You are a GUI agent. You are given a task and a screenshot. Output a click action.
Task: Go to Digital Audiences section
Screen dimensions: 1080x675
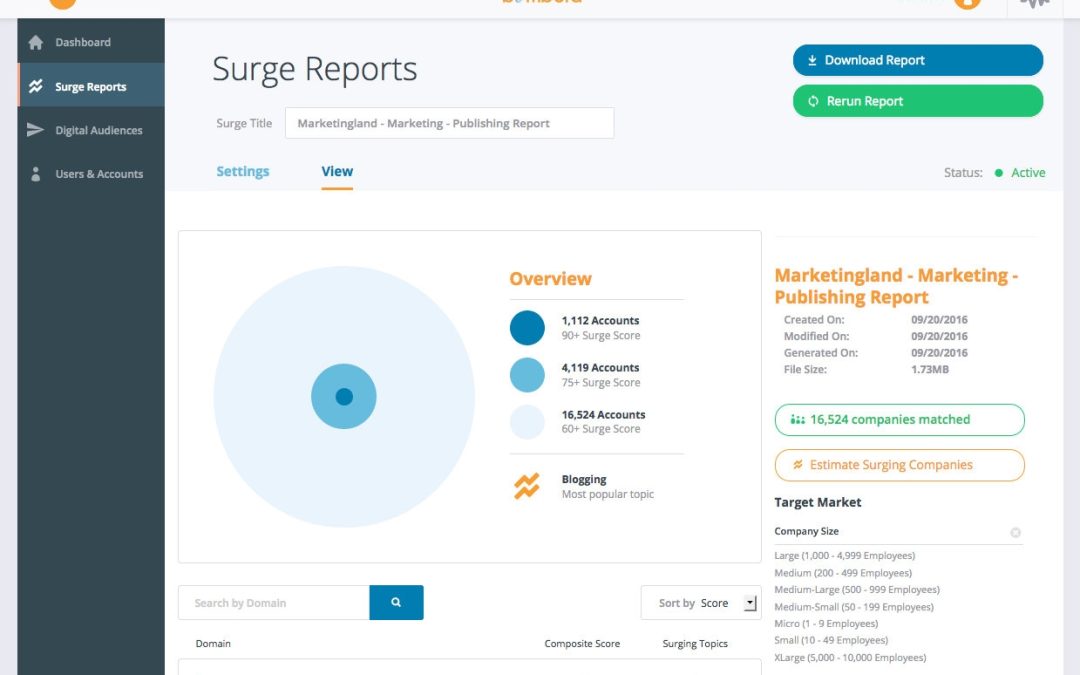point(91,130)
